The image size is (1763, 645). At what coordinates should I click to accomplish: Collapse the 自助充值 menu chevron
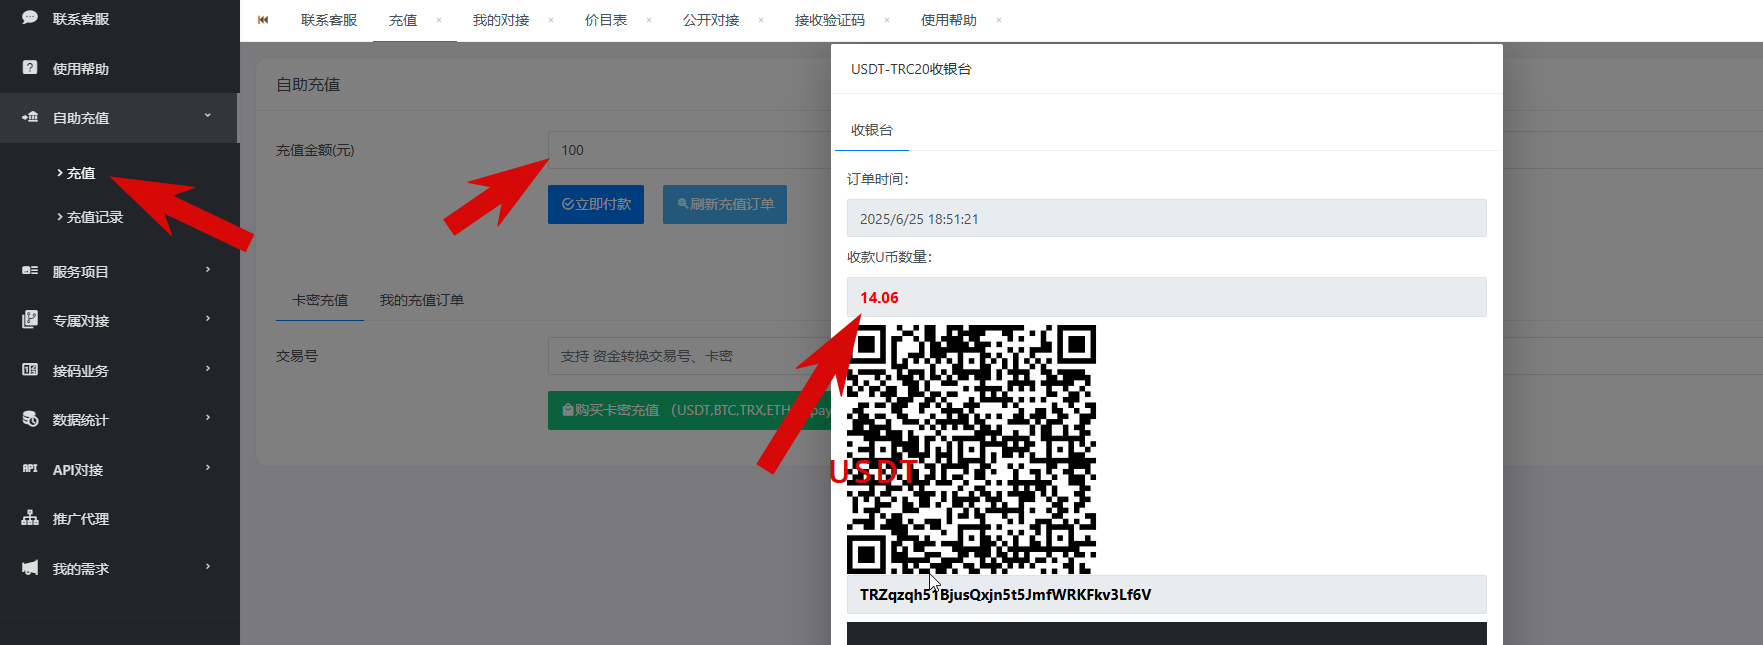(x=208, y=116)
